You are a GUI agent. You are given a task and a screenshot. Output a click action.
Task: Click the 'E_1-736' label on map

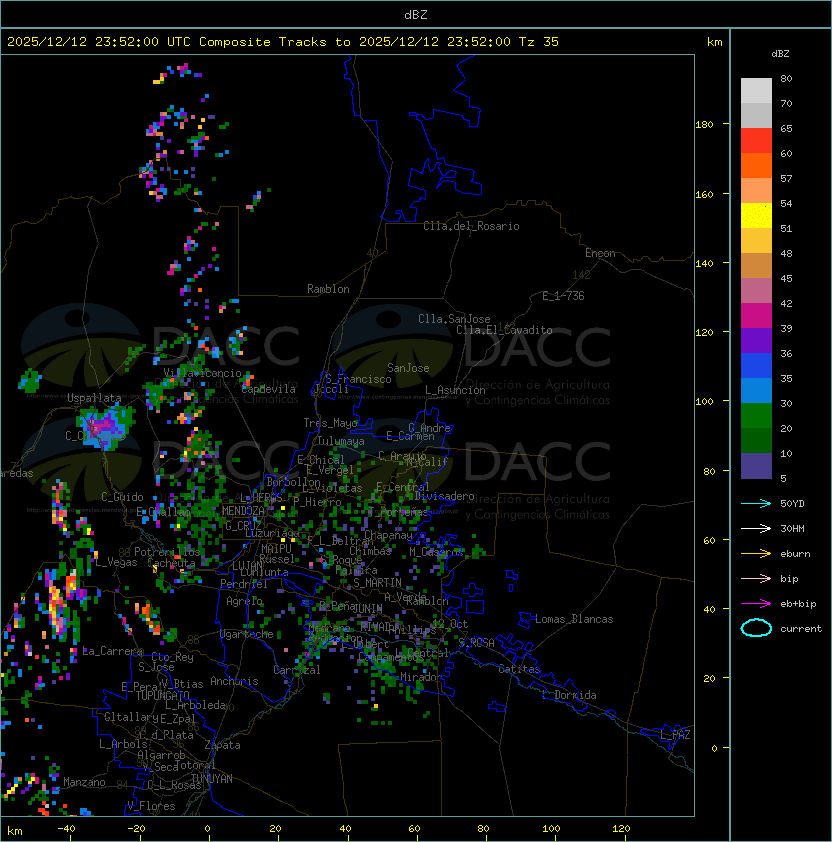tap(563, 296)
